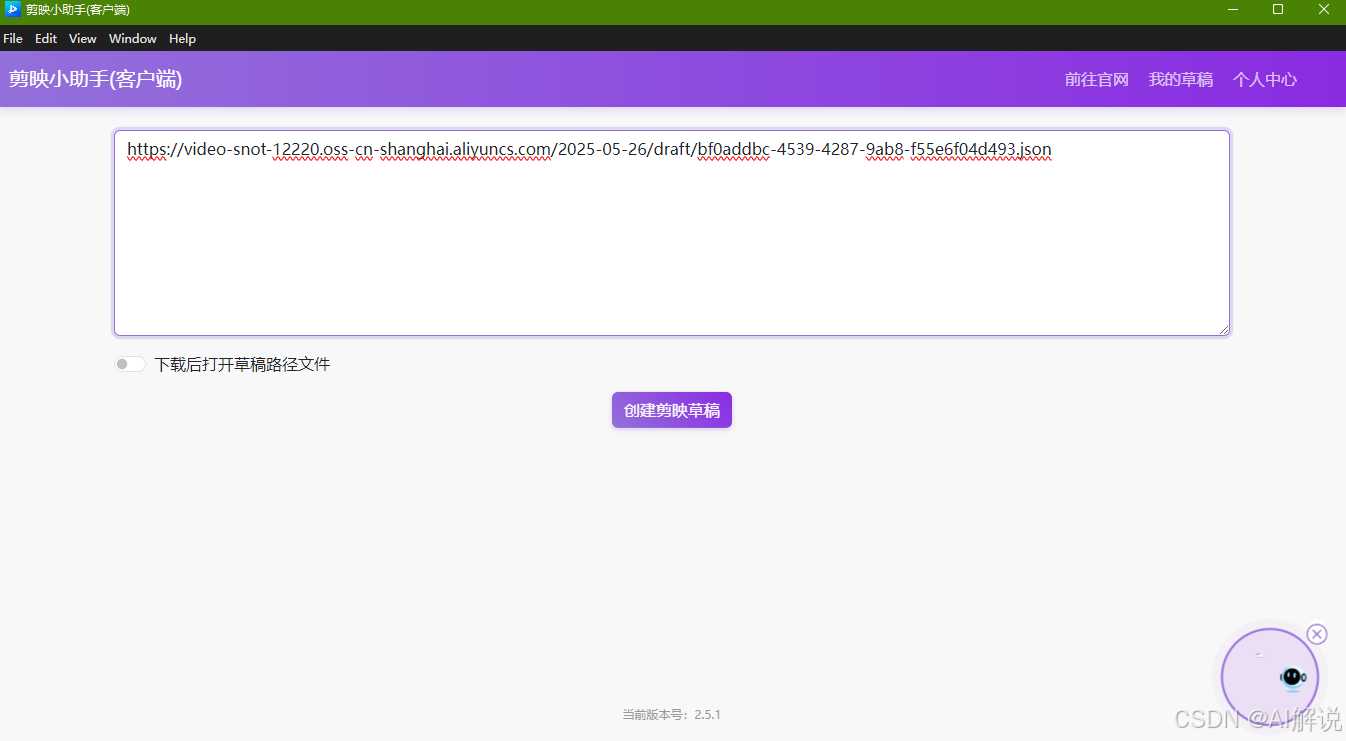
Task: Open 个人中心 page
Action: (1265, 80)
